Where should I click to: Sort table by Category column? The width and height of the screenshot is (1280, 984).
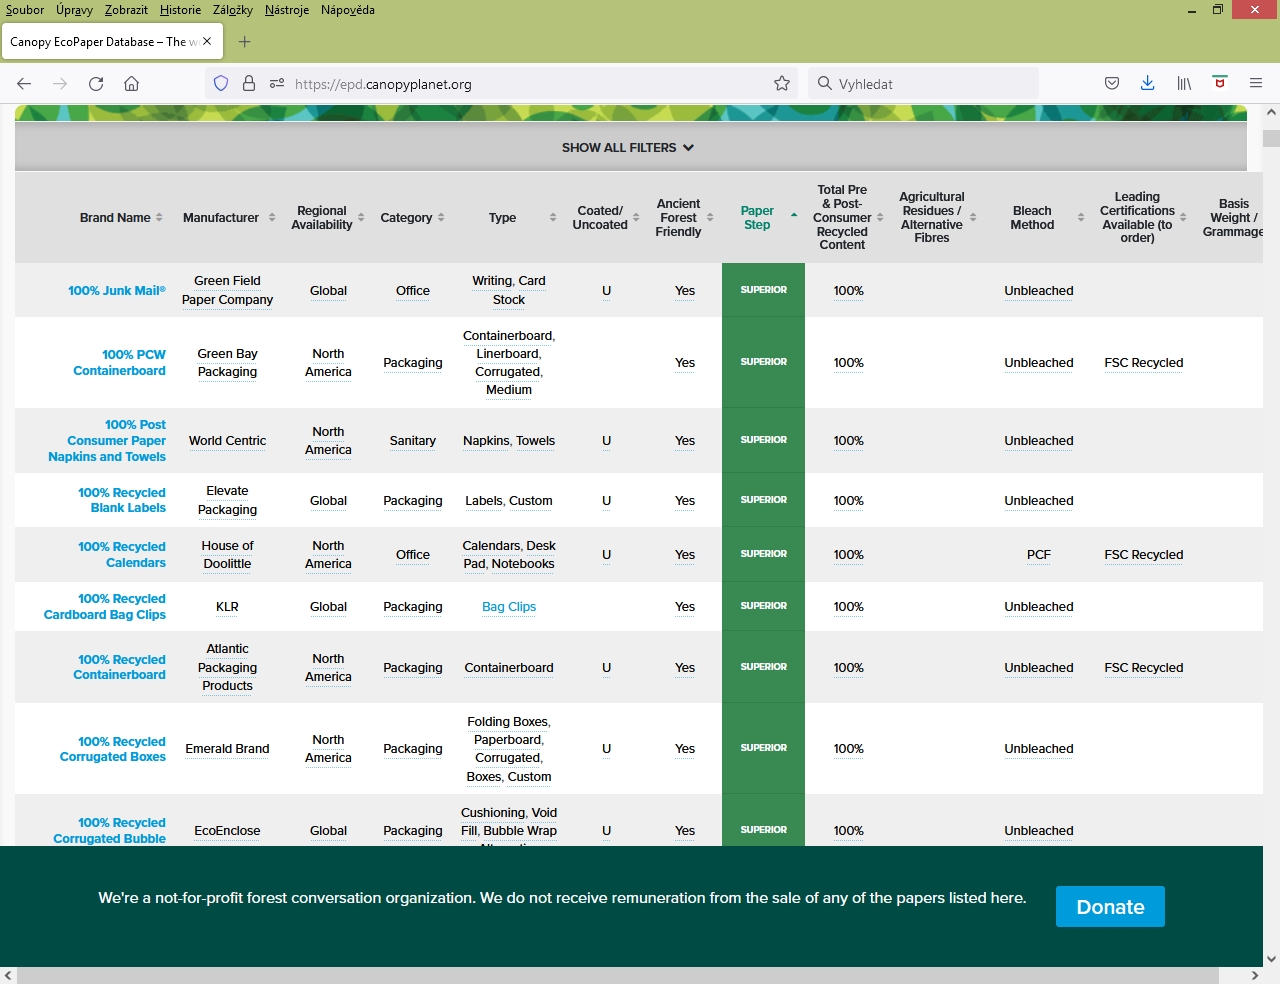coord(412,218)
